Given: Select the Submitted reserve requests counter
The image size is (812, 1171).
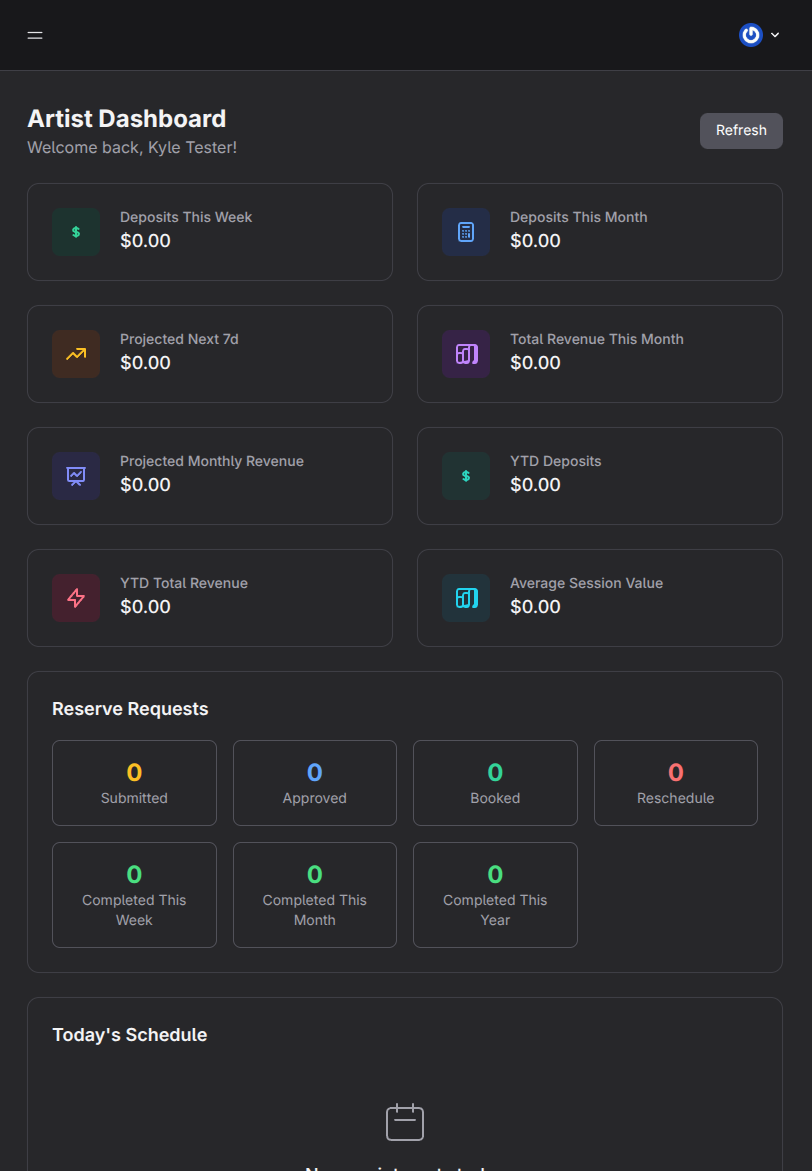Looking at the screenshot, I should [x=134, y=783].
